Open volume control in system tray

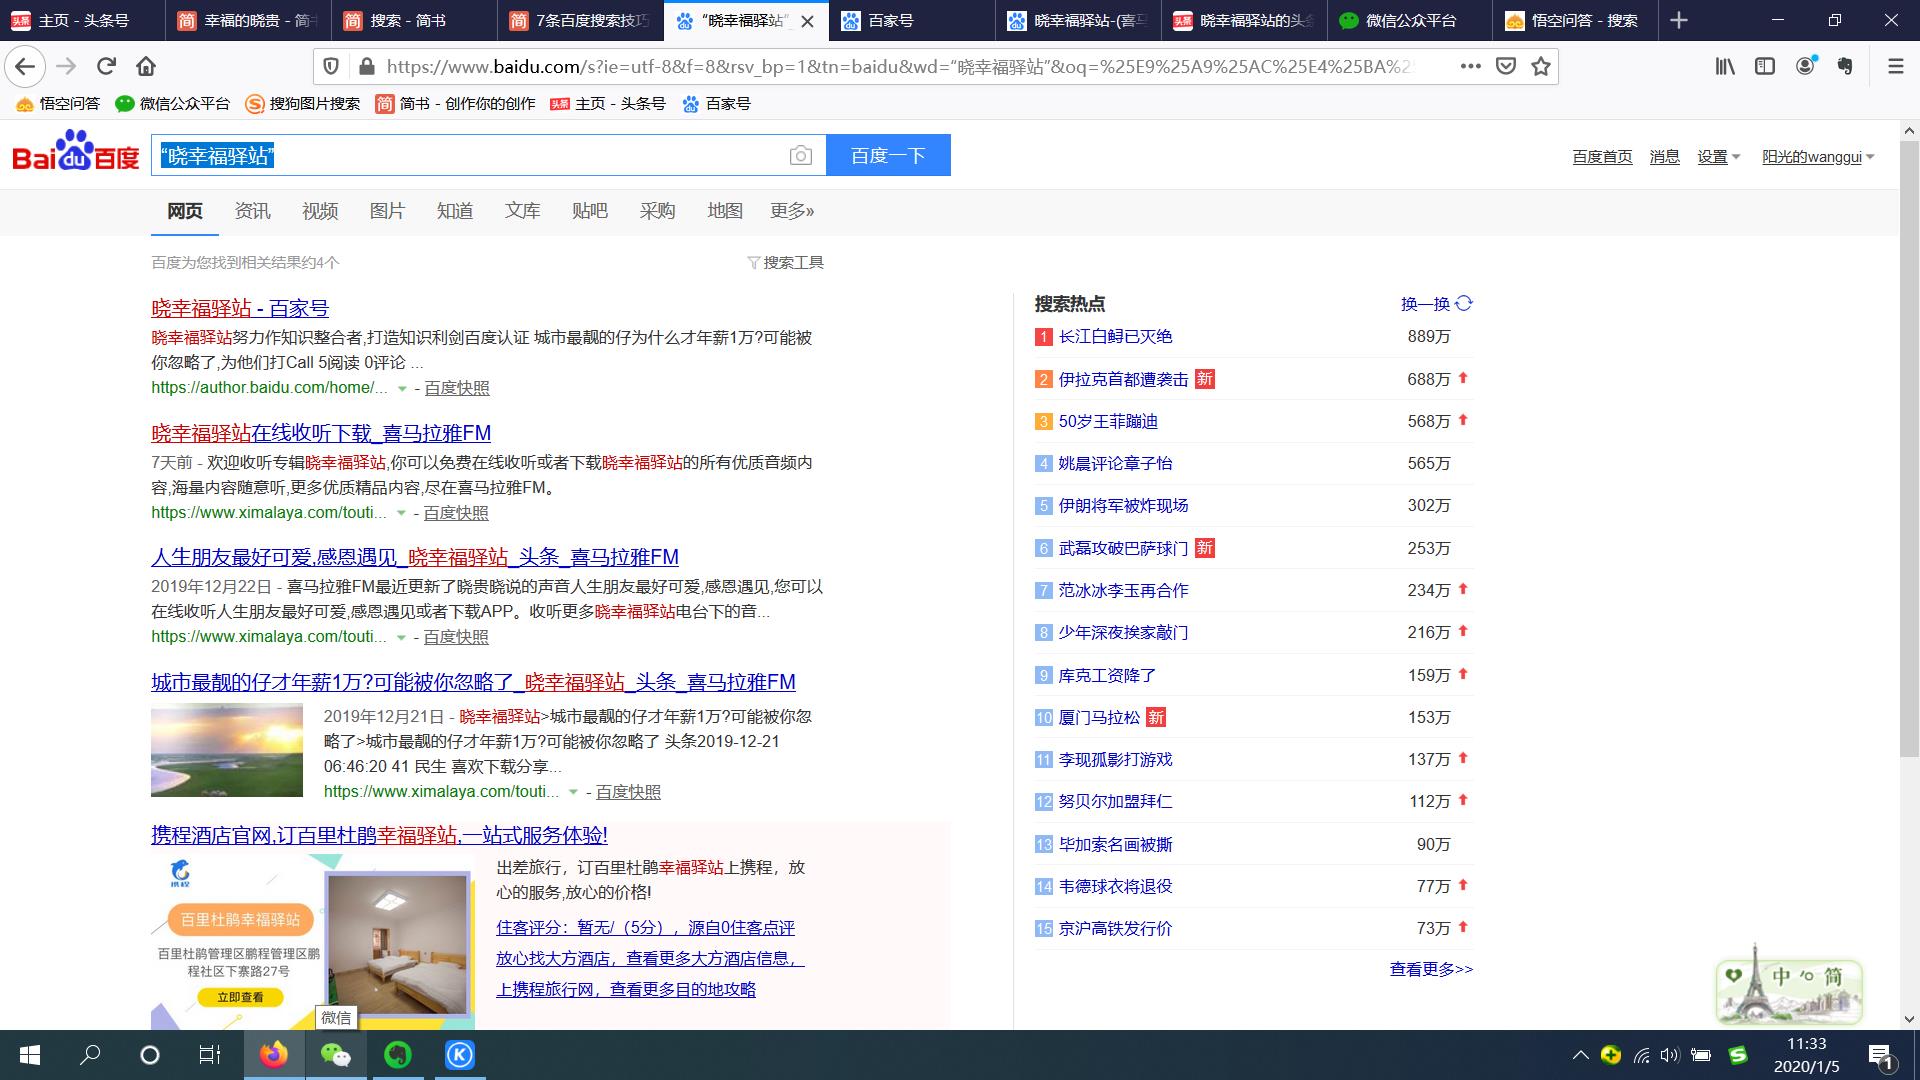pos(1669,1055)
